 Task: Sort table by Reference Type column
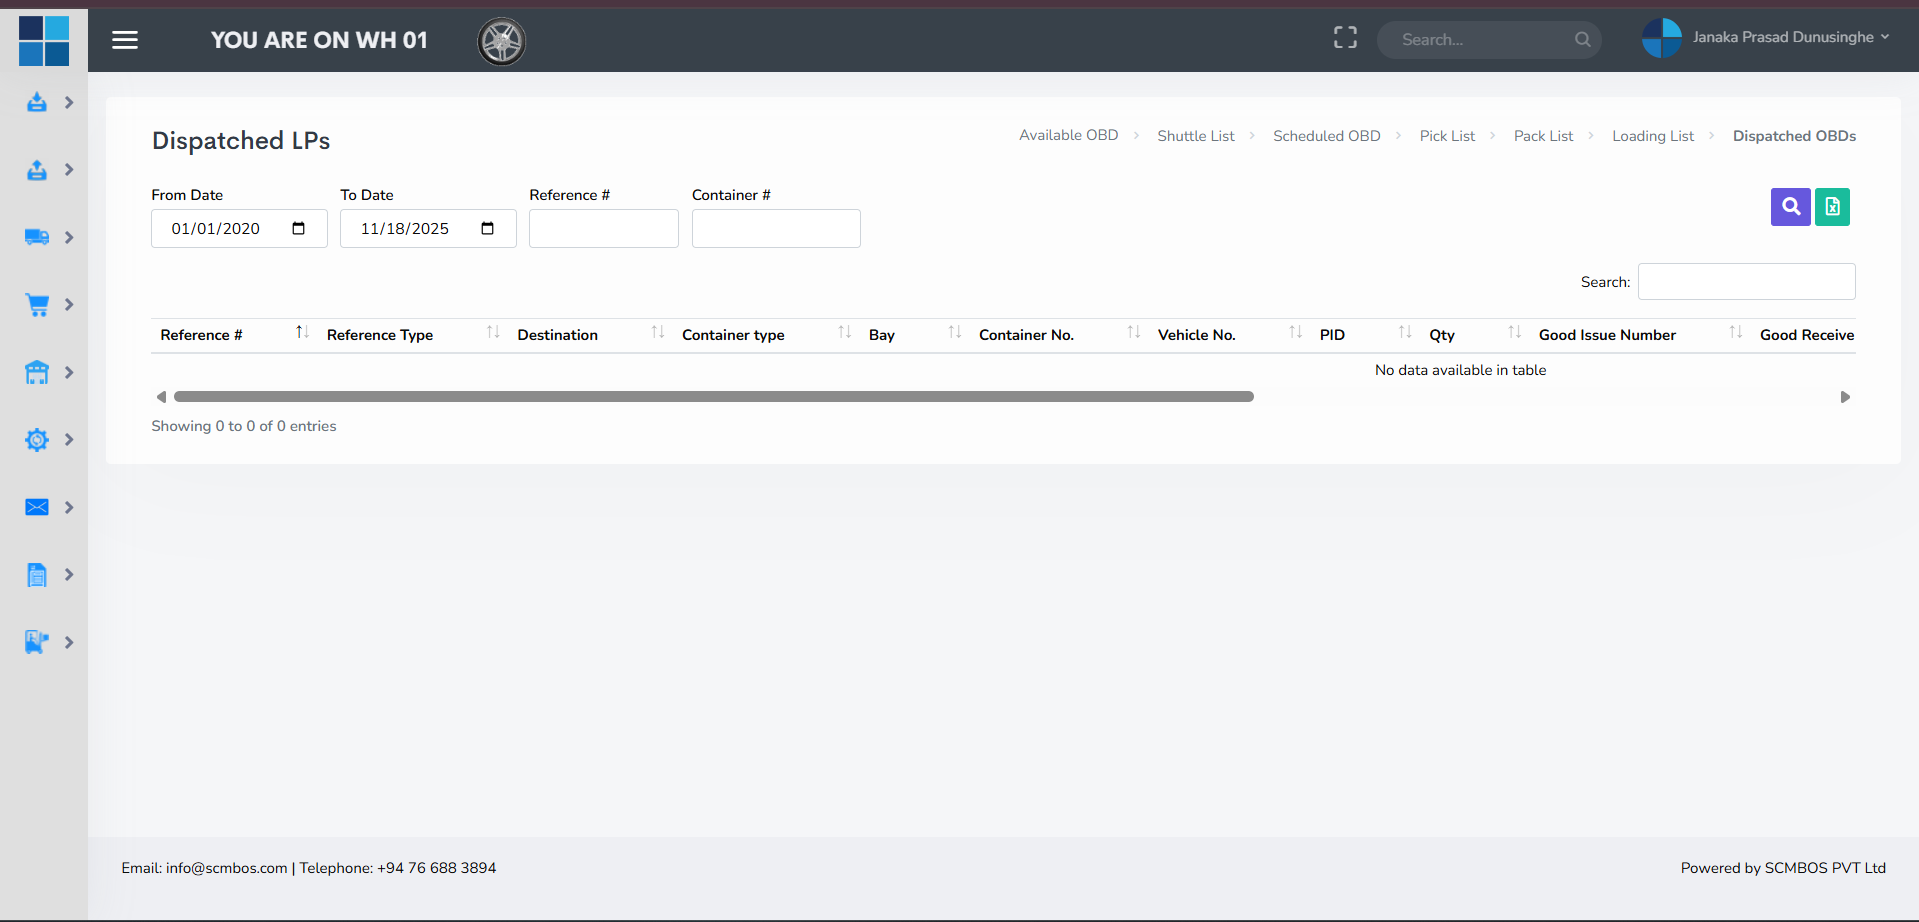[380, 335]
